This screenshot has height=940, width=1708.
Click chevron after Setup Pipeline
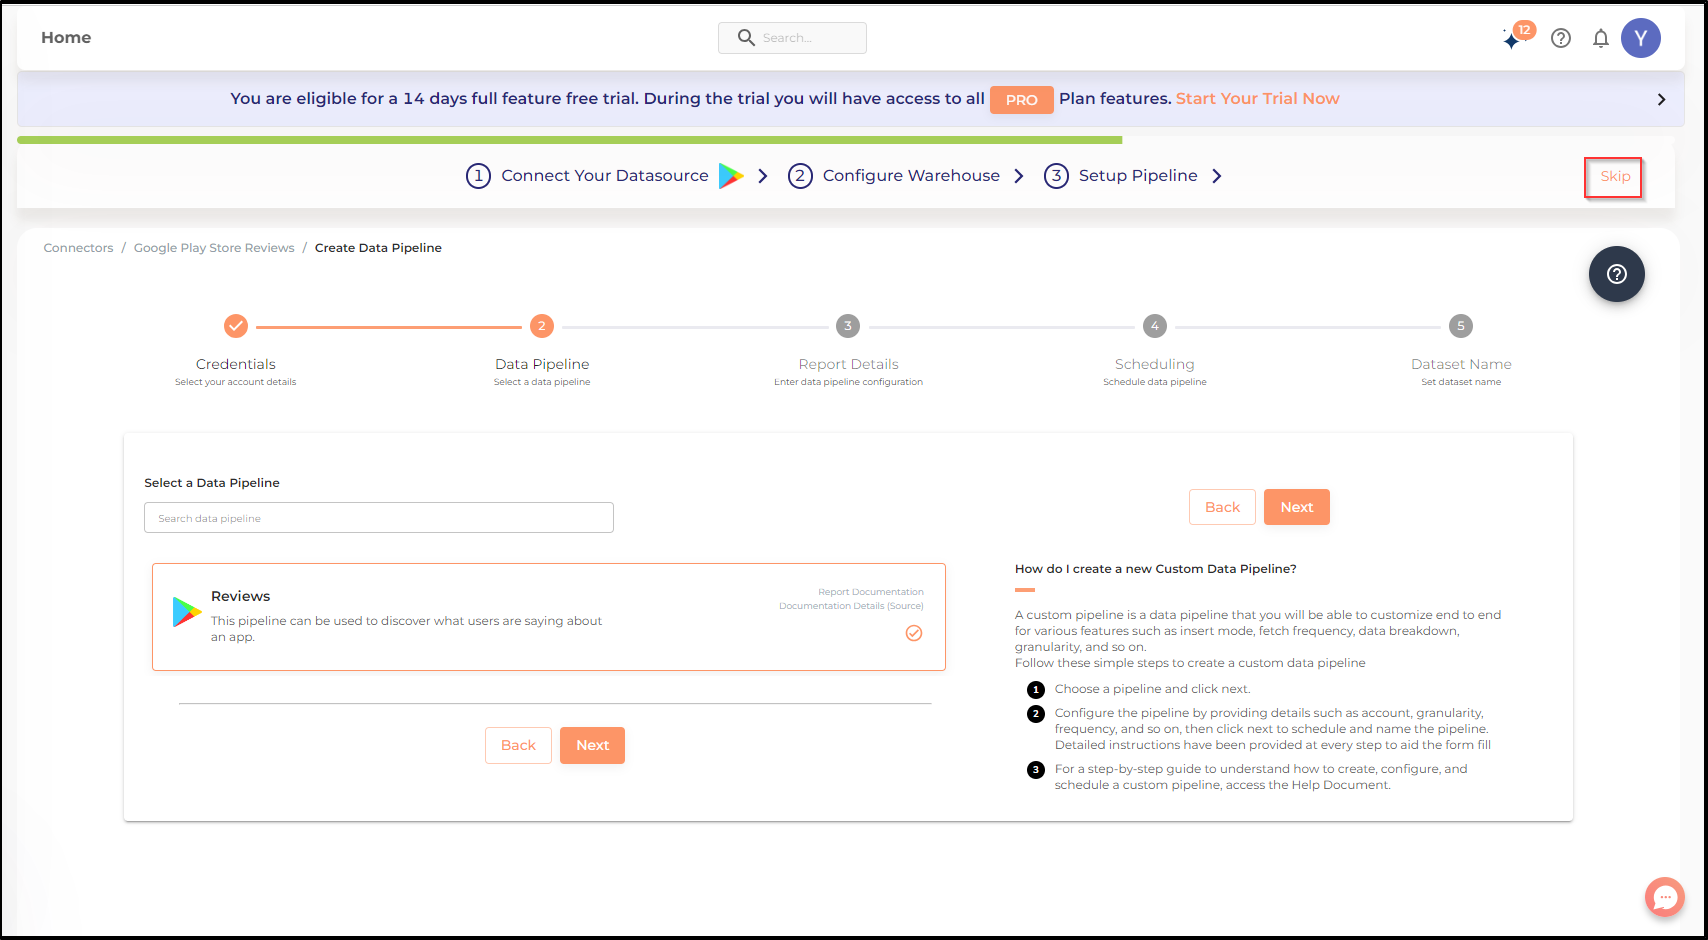[1217, 176]
